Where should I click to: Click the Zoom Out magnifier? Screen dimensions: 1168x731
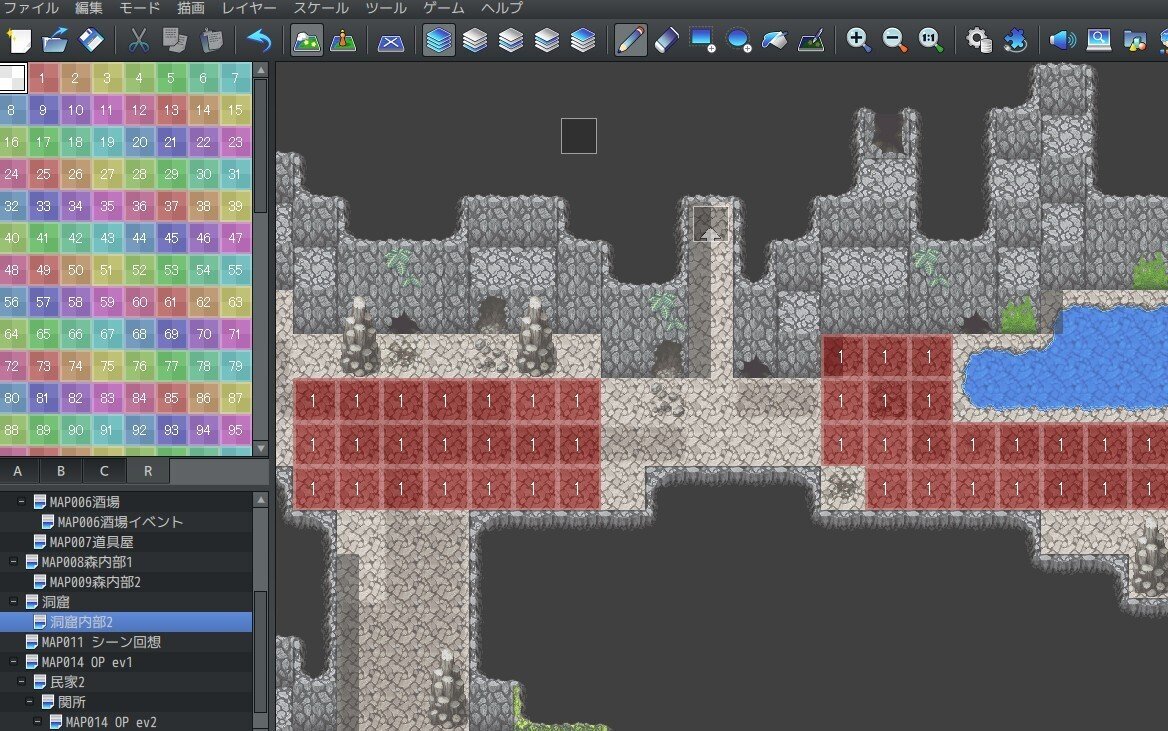(x=894, y=39)
